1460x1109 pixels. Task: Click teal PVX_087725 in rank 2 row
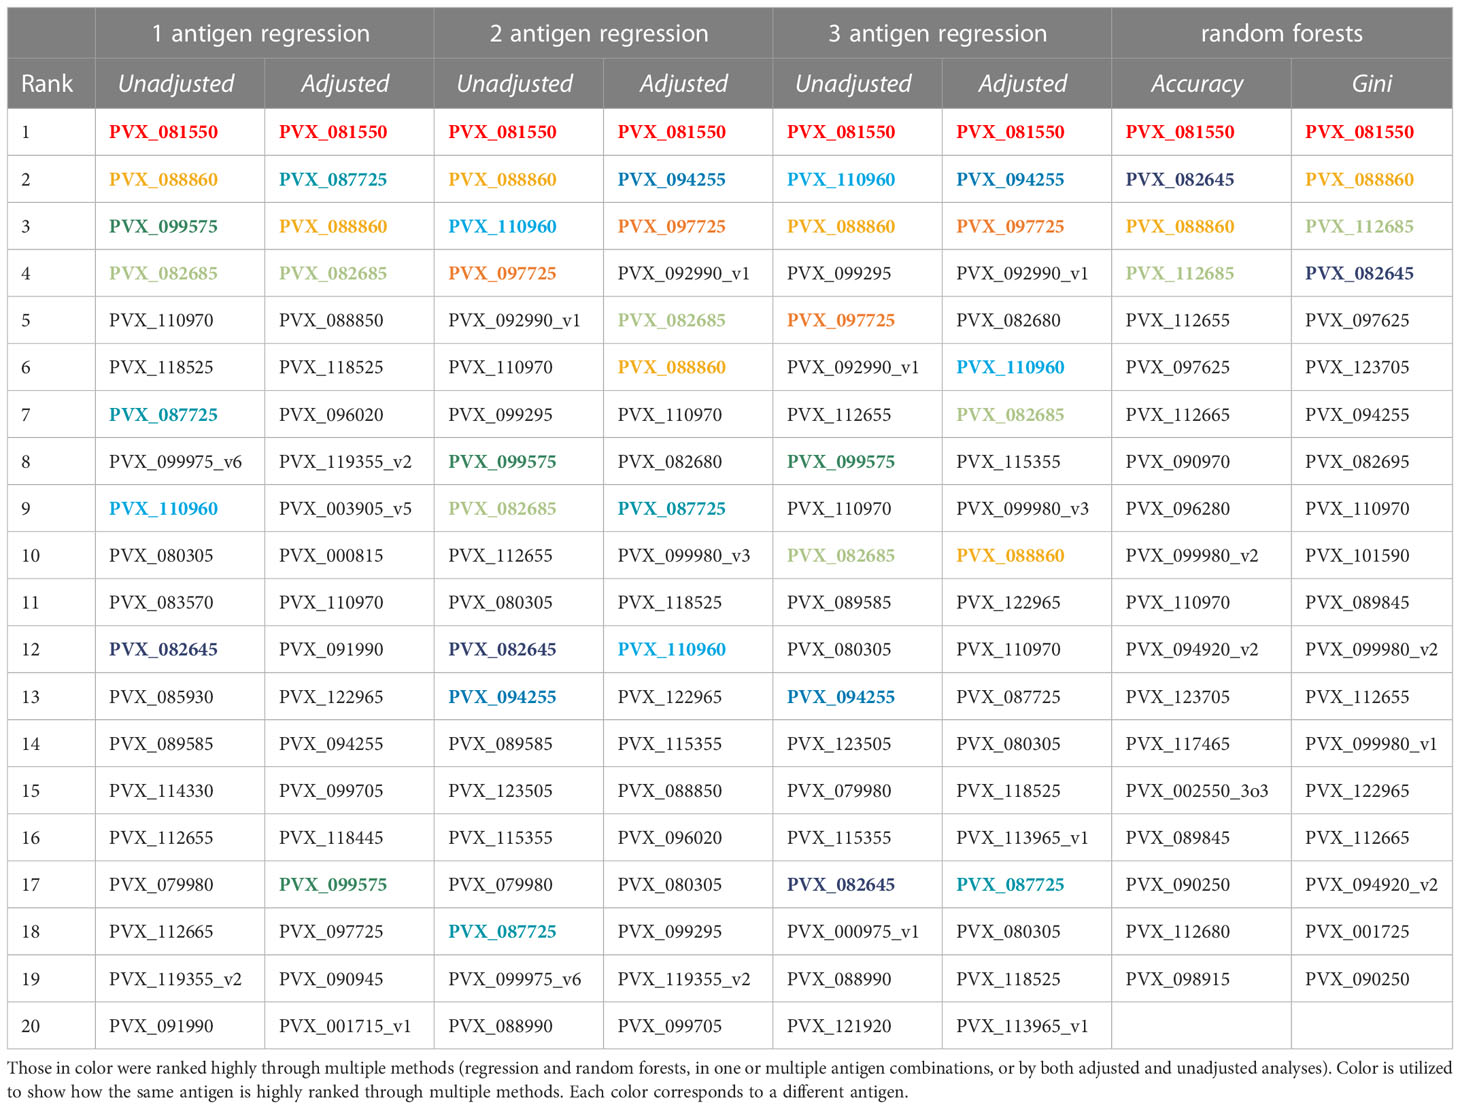click(333, 180)
